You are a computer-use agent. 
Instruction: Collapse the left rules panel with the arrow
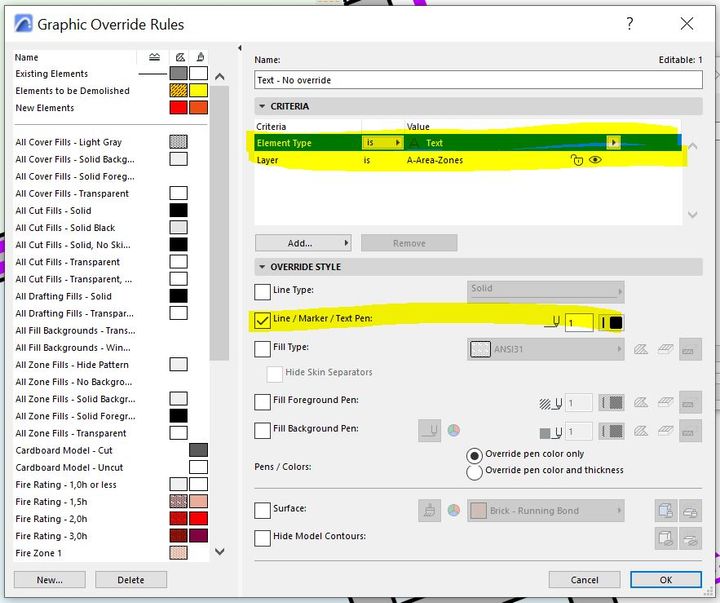pos(240,48)
